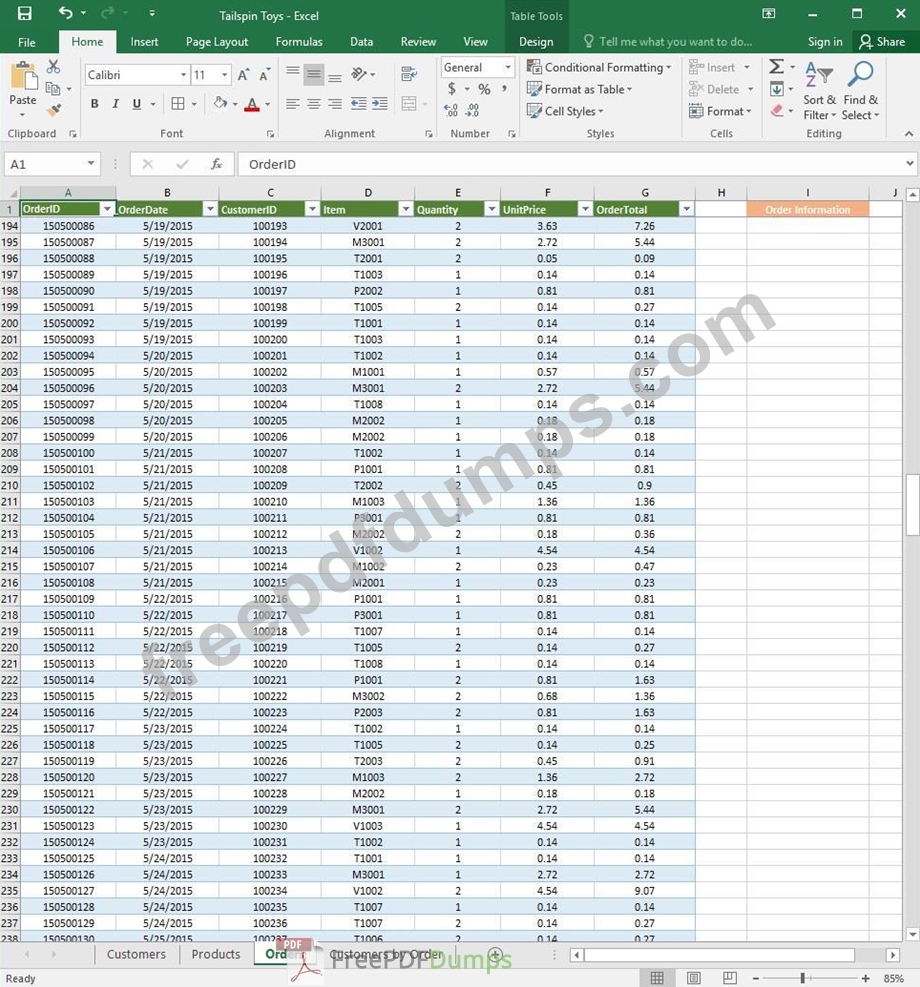
Task: Toggle Bold formatting
Action: (94, 104)
